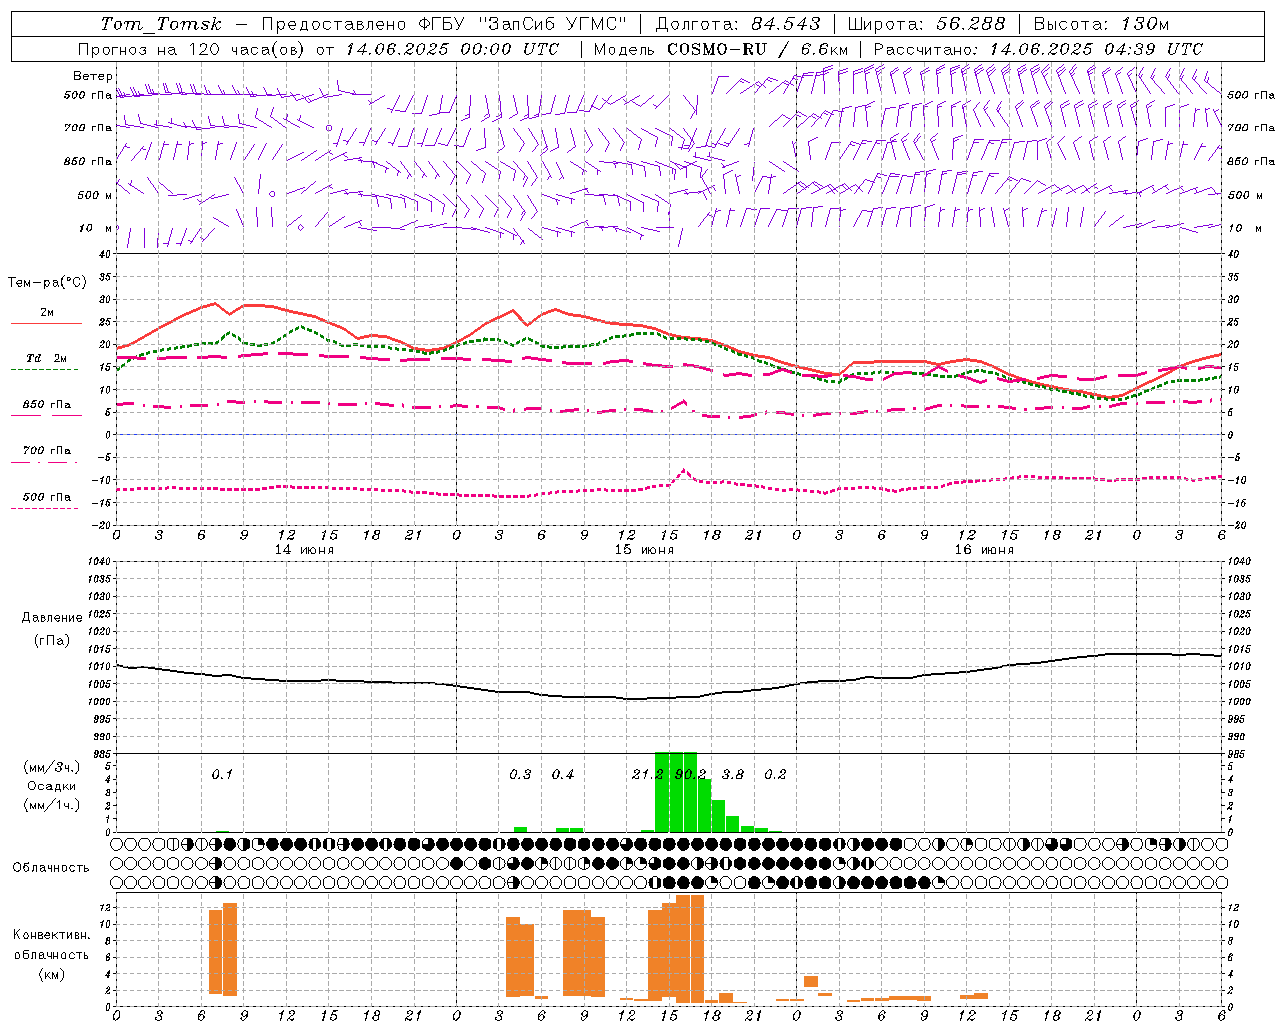Click the computed time "14.06.2025 04:39 UTC"

[x=1096, y=49]
